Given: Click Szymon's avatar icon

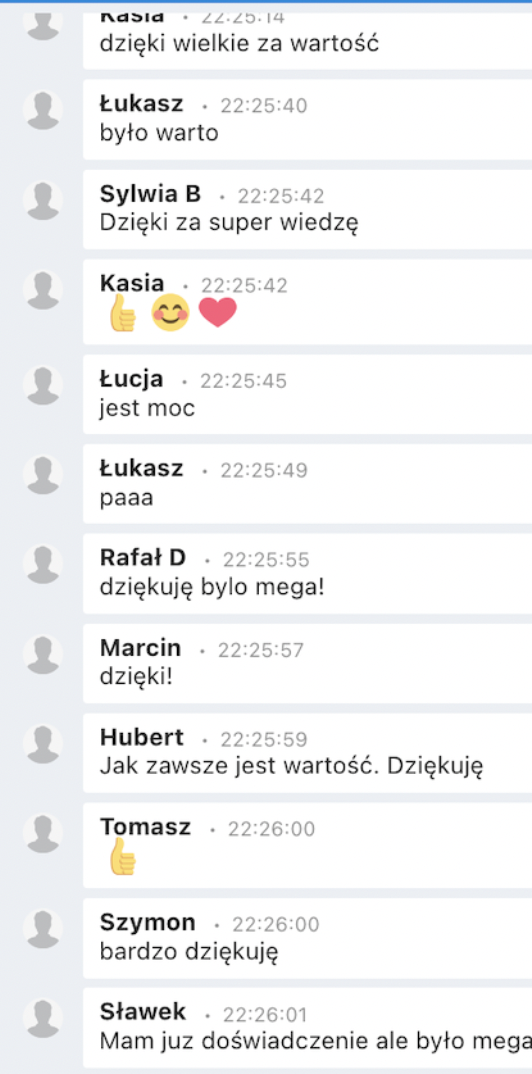Looking at the screenshot, I should coord(43,928).
